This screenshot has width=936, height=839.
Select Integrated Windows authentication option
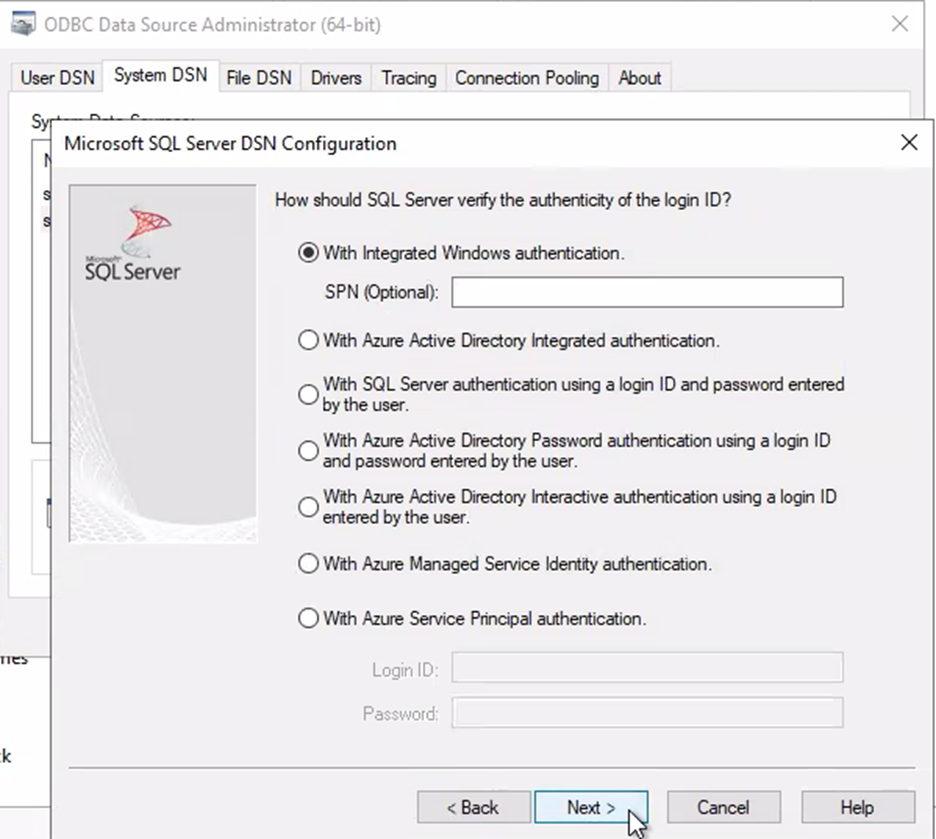(x=308, y=253)
